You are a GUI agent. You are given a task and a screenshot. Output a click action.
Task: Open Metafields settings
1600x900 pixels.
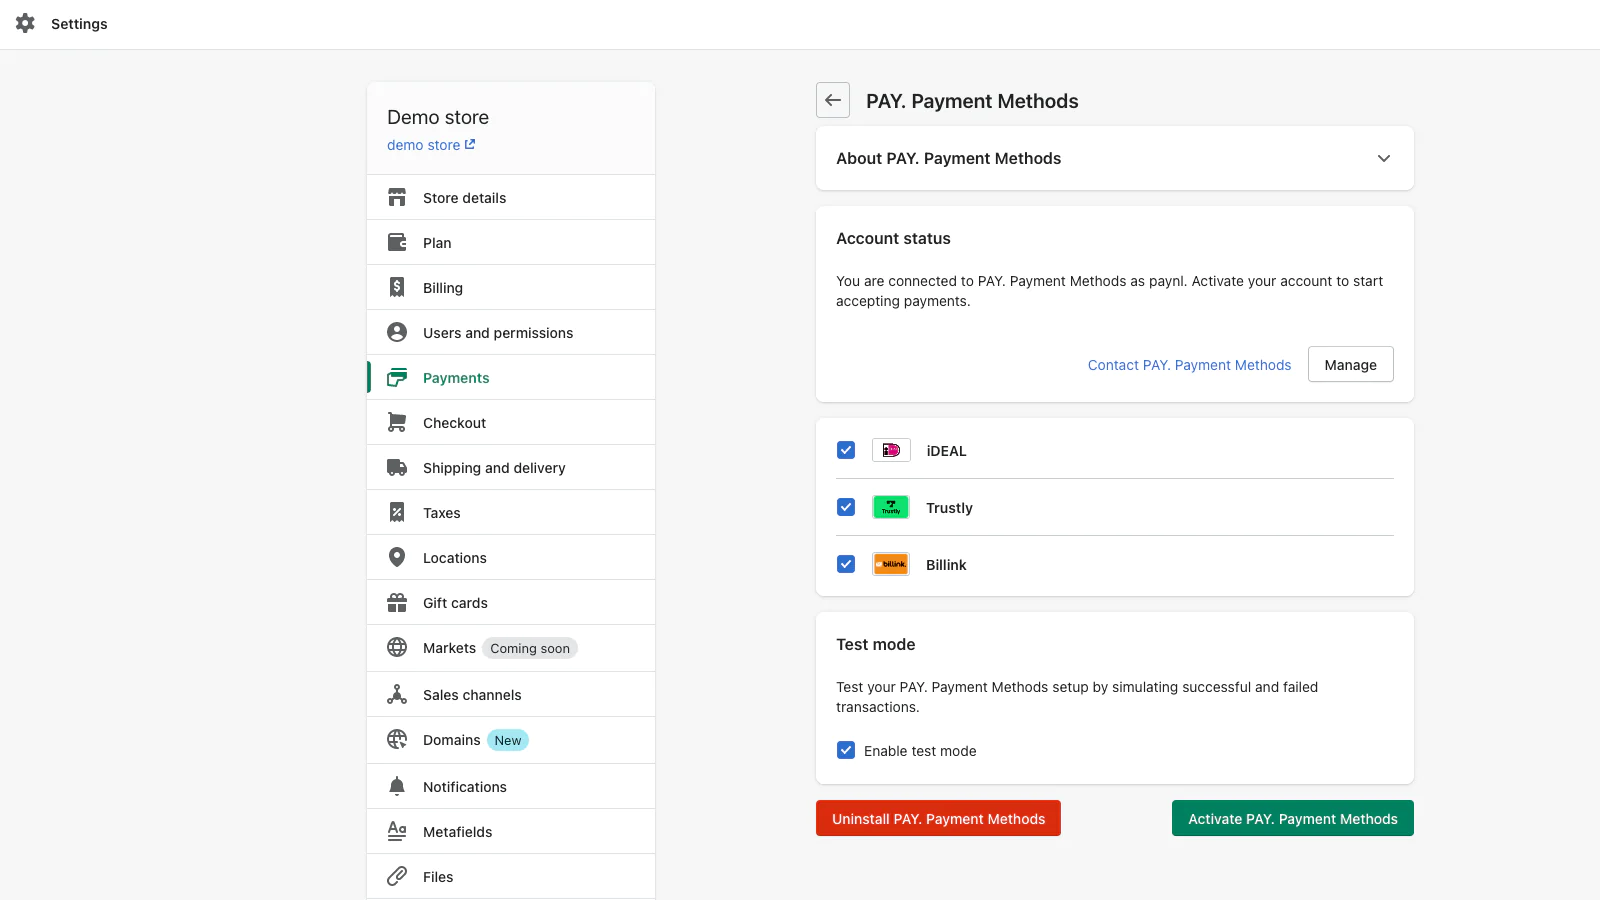(511, 831)
